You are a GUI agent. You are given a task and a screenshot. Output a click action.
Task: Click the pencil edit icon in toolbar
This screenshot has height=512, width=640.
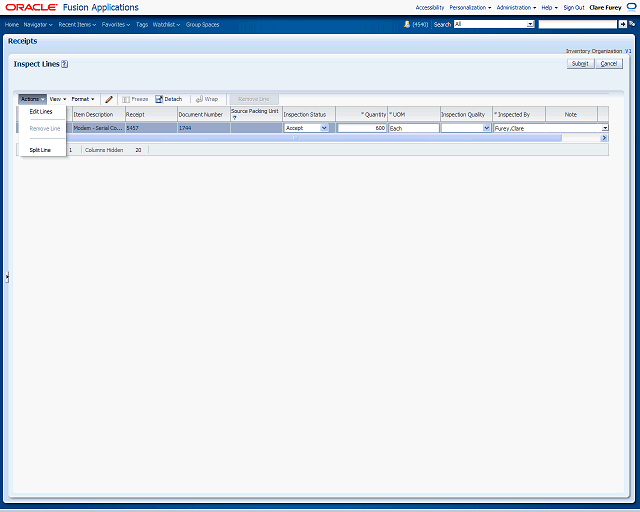(x=109, y=99)
